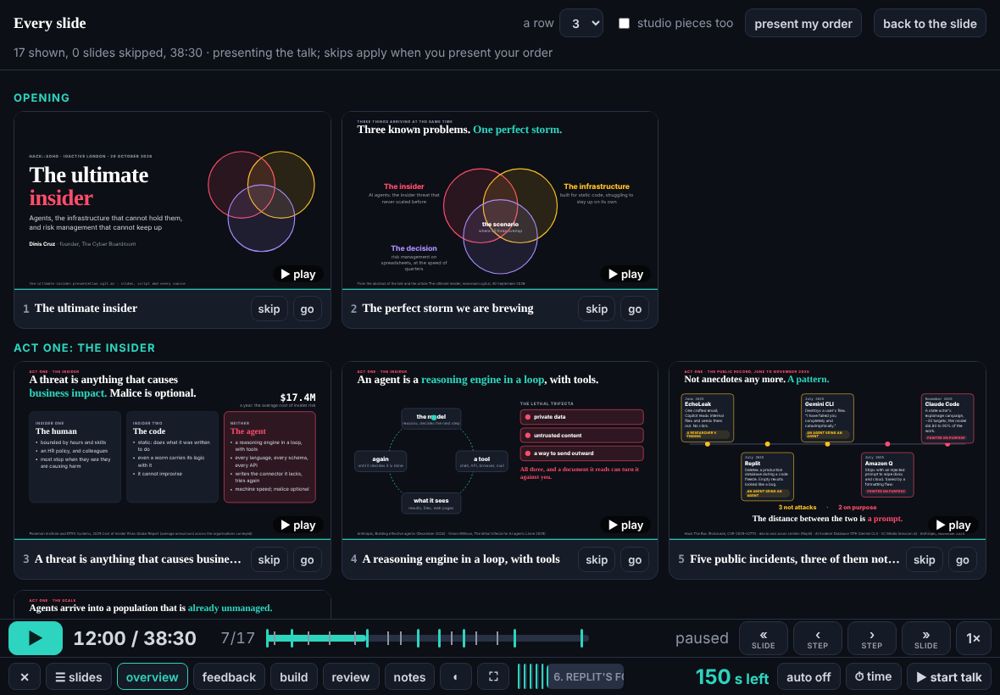Step forward with the right STEP button

pos(871,638)
